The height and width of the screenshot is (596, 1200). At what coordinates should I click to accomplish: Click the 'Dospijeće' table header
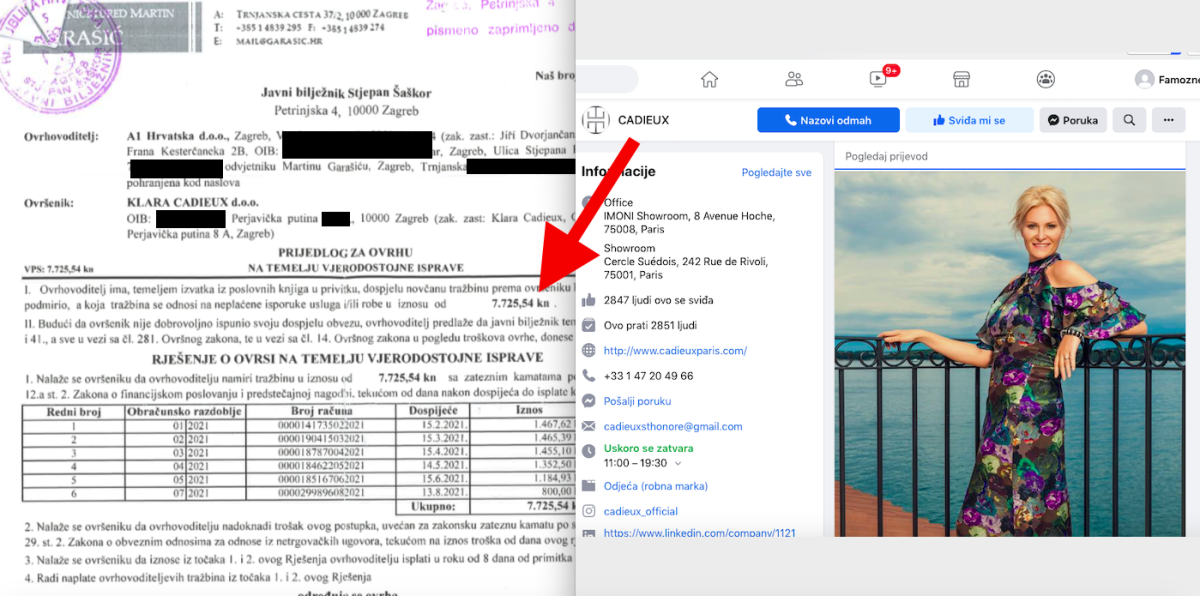pyautogui.click(x=432, y=410)
